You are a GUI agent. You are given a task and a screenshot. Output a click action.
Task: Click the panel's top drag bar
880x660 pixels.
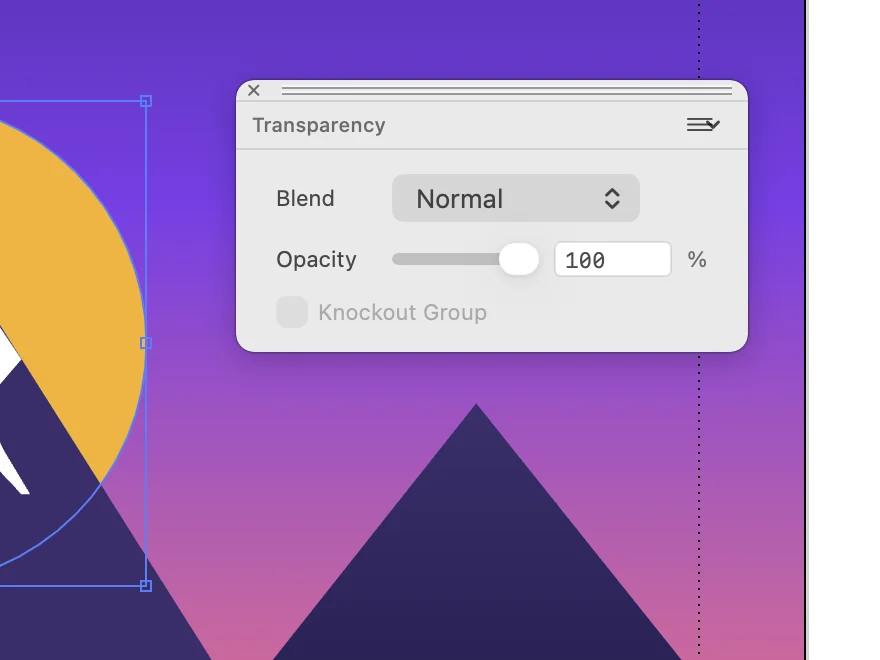507,90
